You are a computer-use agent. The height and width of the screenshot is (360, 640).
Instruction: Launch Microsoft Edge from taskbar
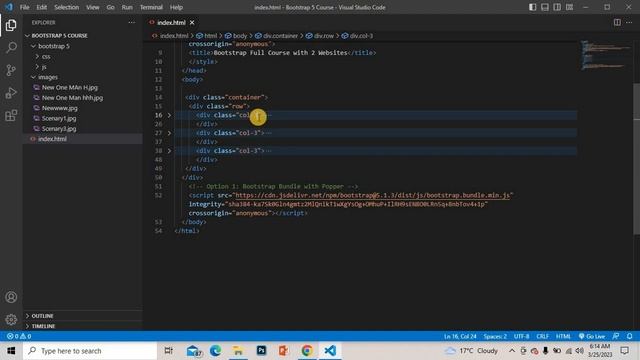click(216, 351)
